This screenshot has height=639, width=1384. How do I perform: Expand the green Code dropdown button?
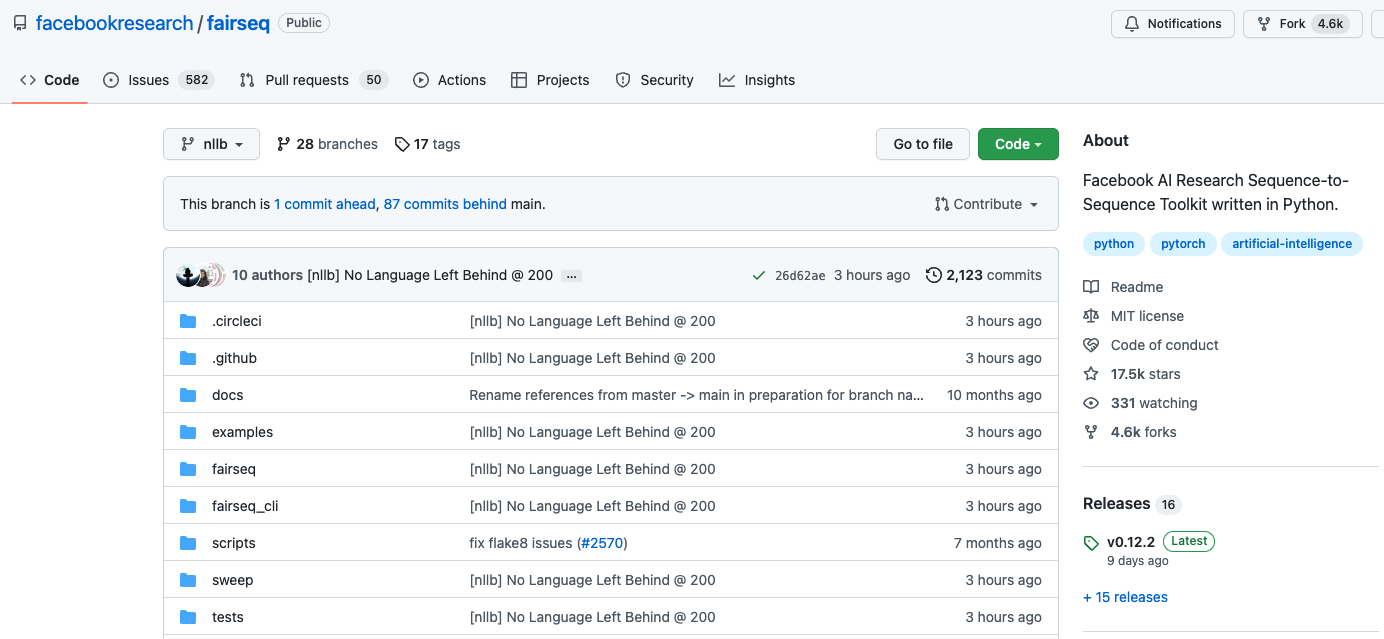click(1018, 144)
